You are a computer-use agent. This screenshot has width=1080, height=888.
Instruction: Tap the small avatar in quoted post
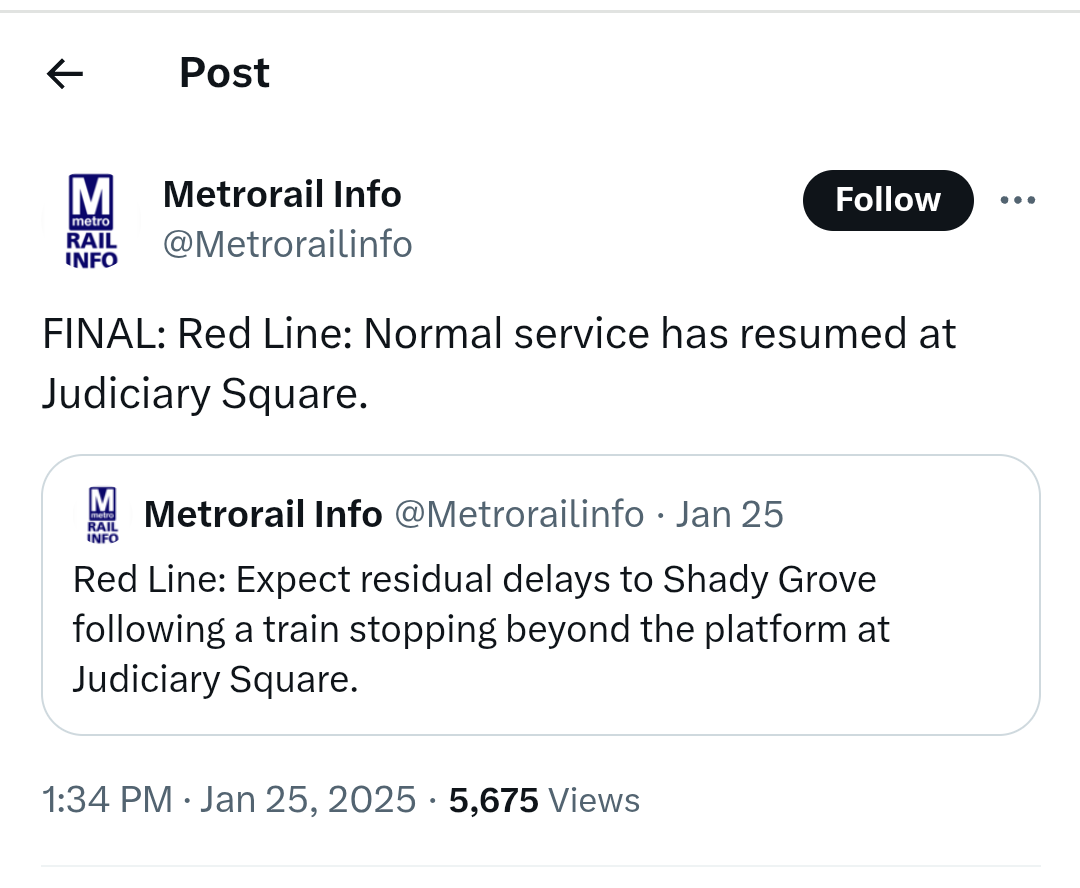click(x=103, y=514)
